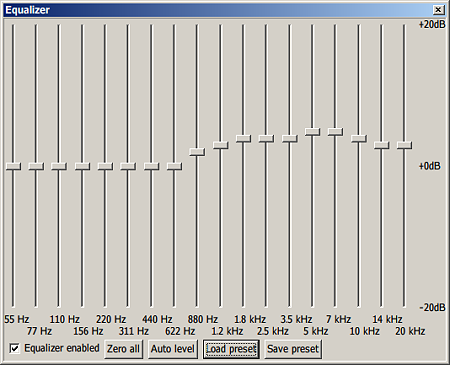This screenshot has height=365, width=450.
Task: Click the 7 kHz slider thumb
Action: coord(335,132)
